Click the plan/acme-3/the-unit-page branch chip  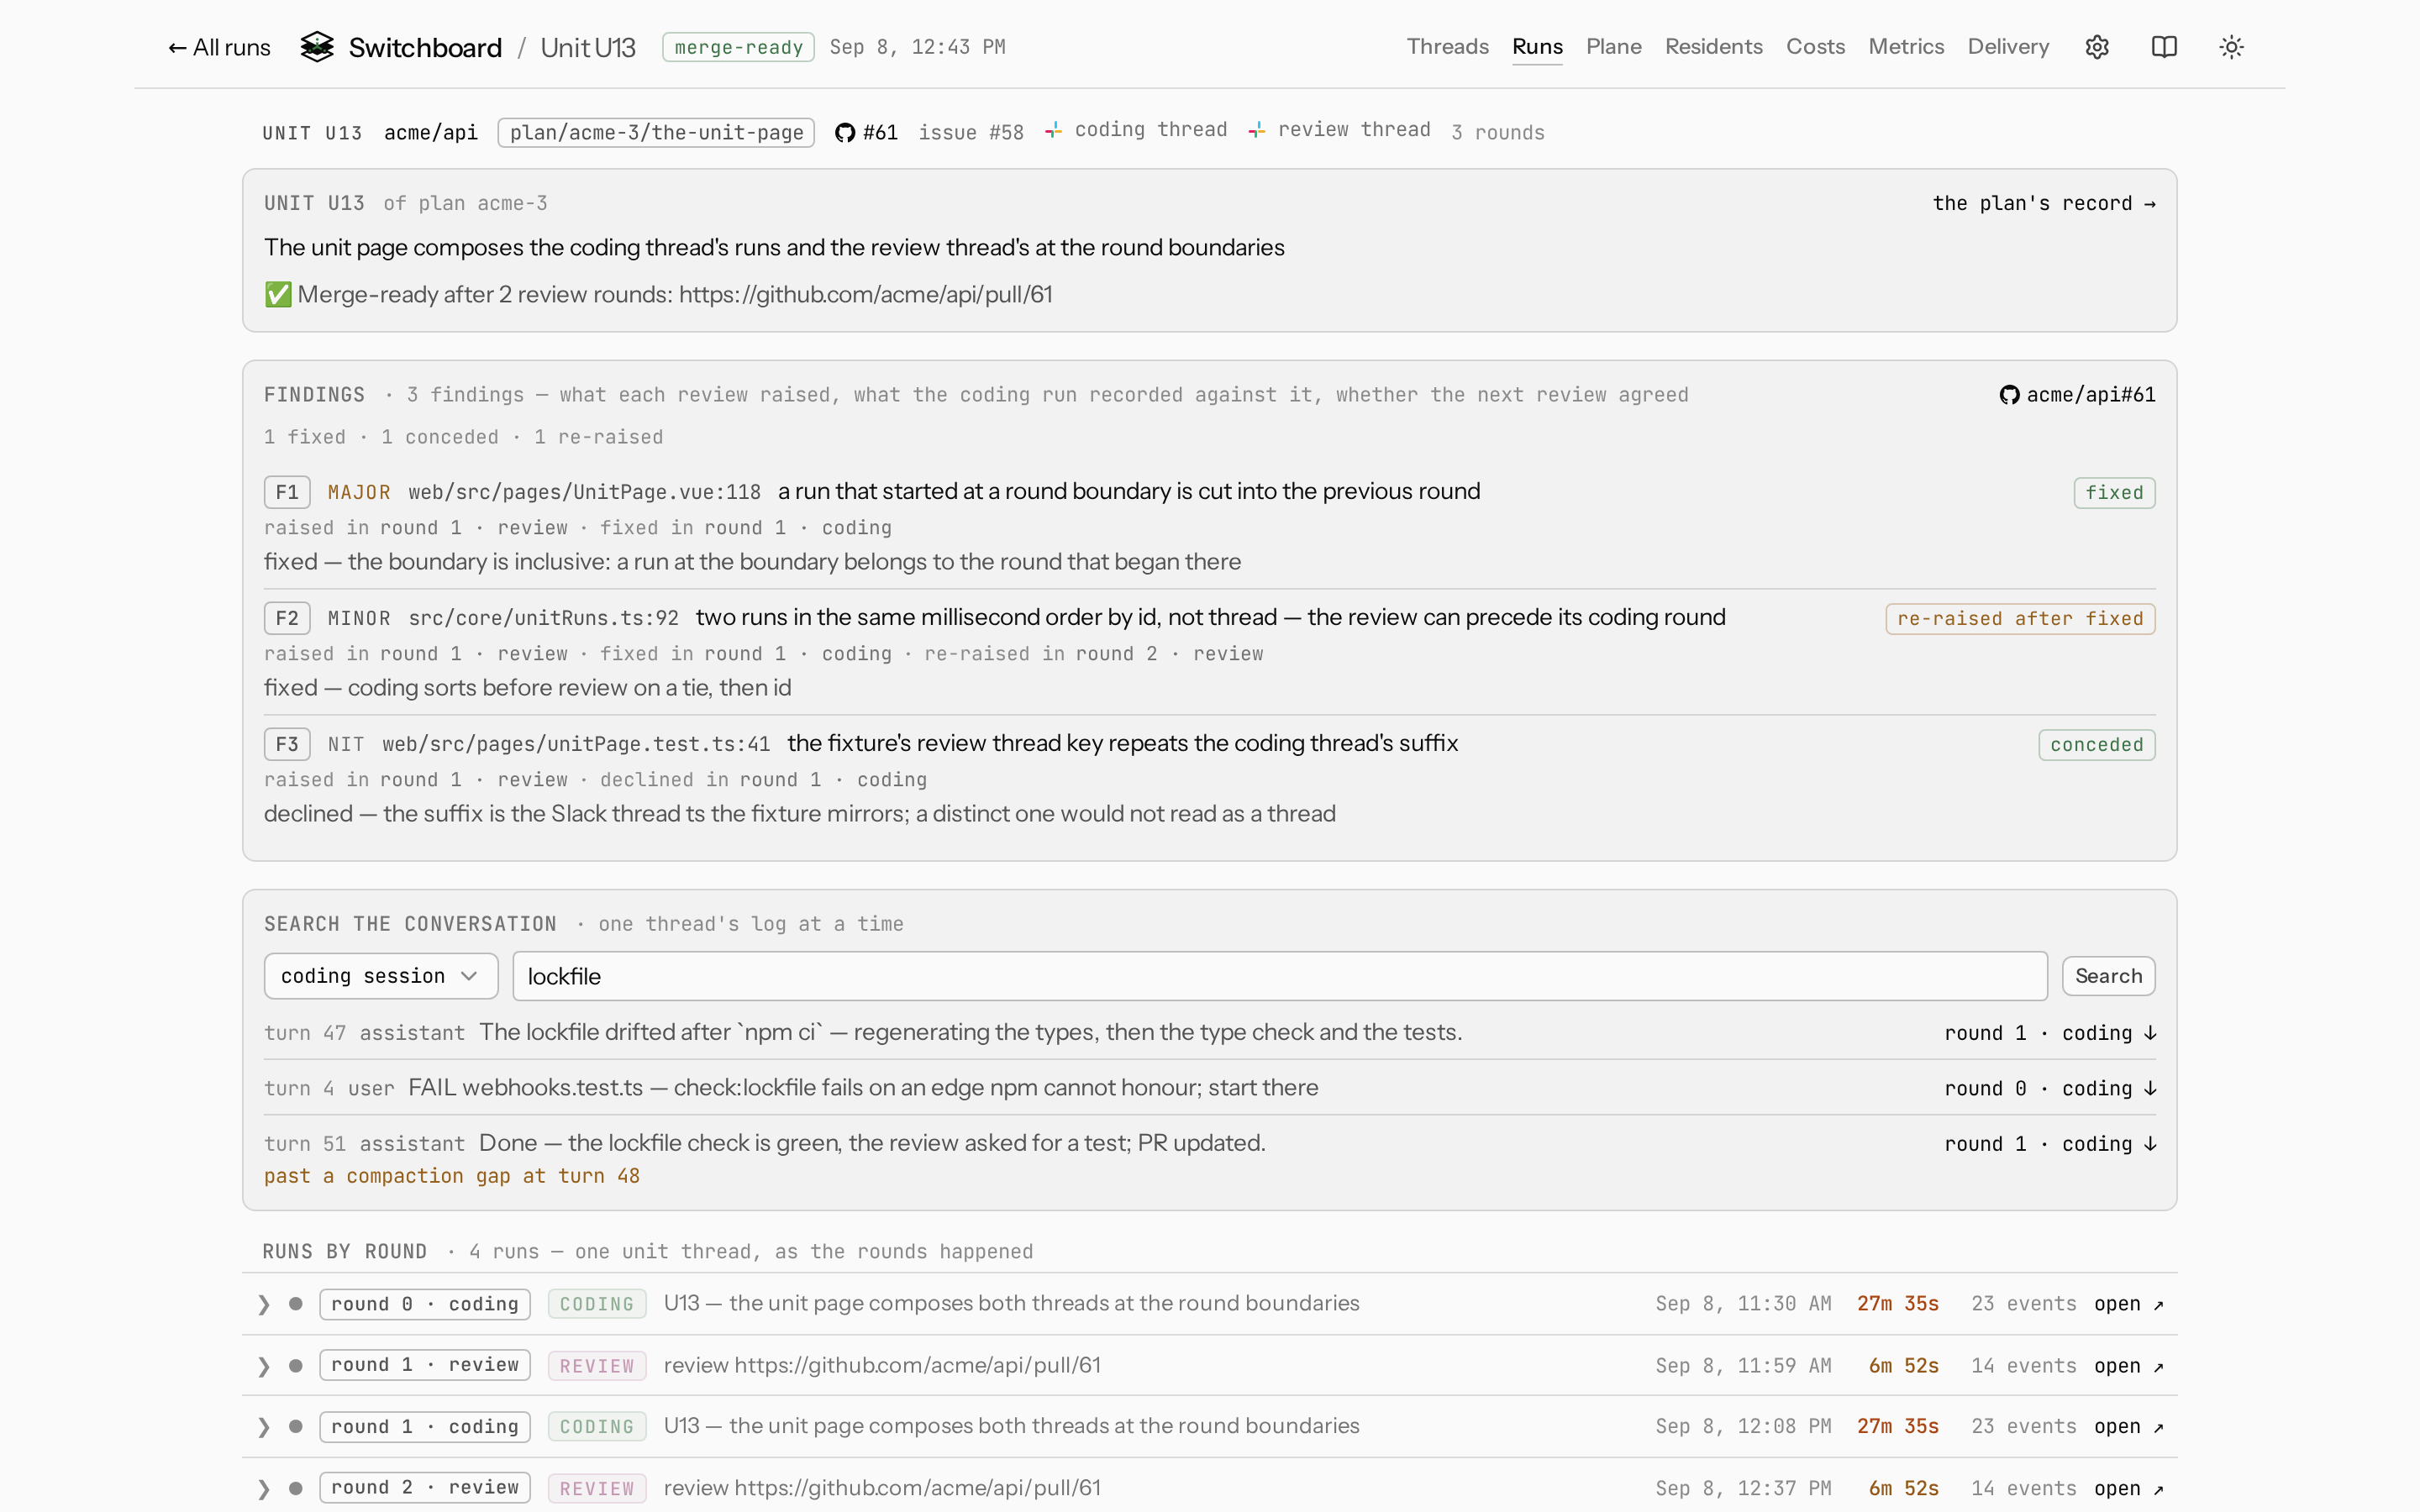coord(656,133)
